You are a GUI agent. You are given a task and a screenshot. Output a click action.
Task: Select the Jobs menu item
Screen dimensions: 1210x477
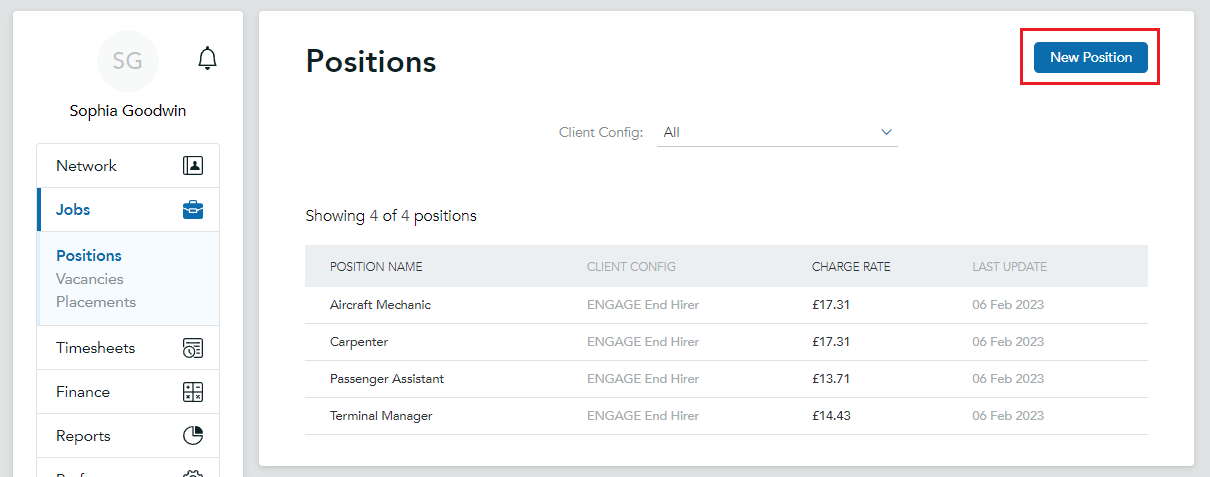128,210
